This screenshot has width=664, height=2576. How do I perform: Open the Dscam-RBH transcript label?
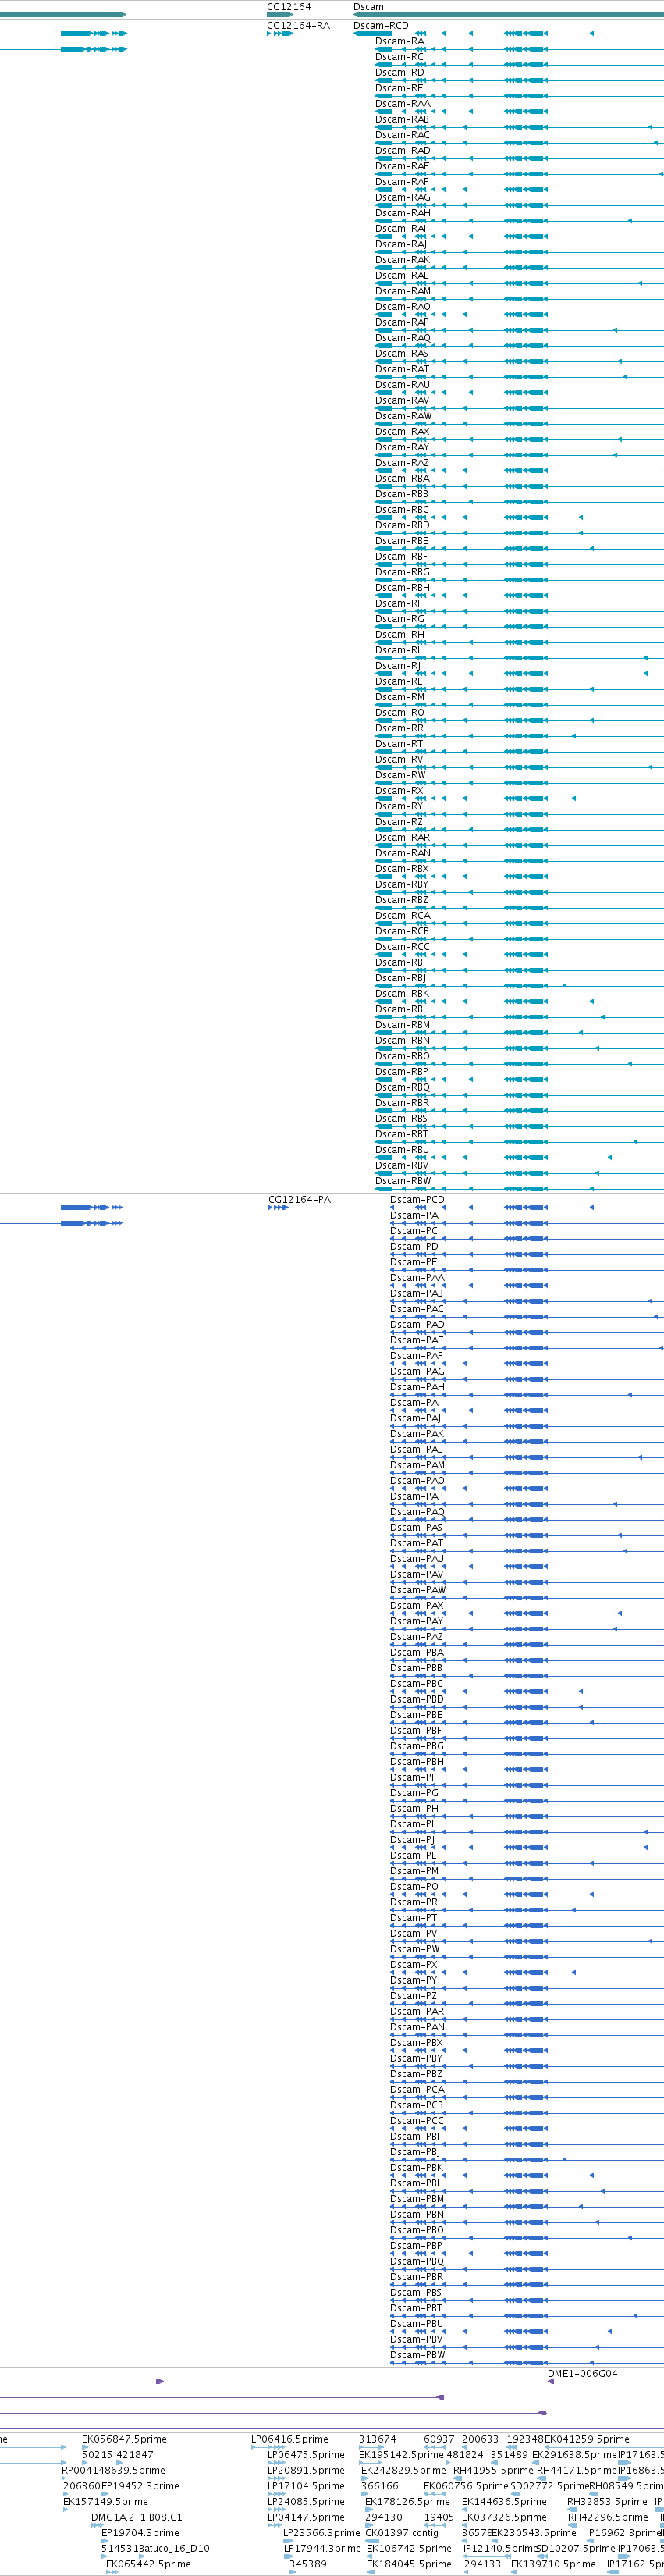(402, 587)
